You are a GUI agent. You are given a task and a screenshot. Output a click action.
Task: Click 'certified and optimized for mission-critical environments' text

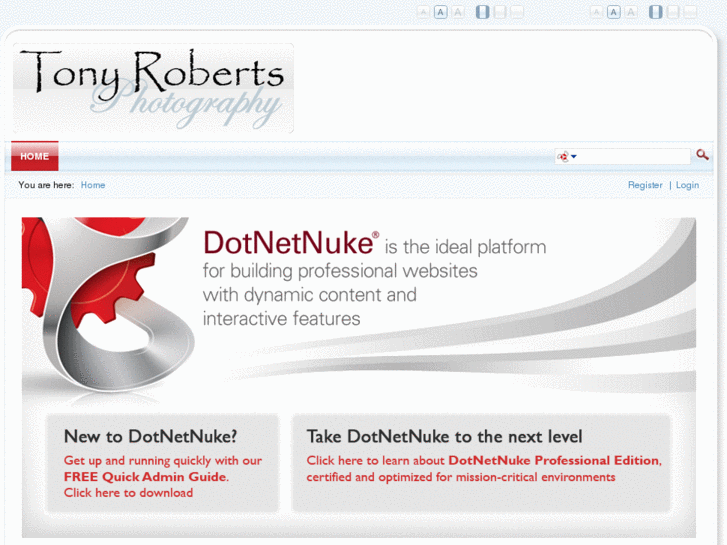(461, 477)
